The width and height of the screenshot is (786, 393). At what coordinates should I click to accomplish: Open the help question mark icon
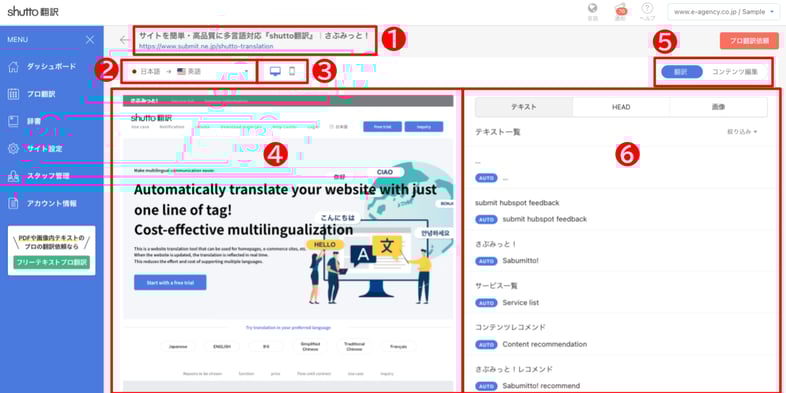click(648, 9)
